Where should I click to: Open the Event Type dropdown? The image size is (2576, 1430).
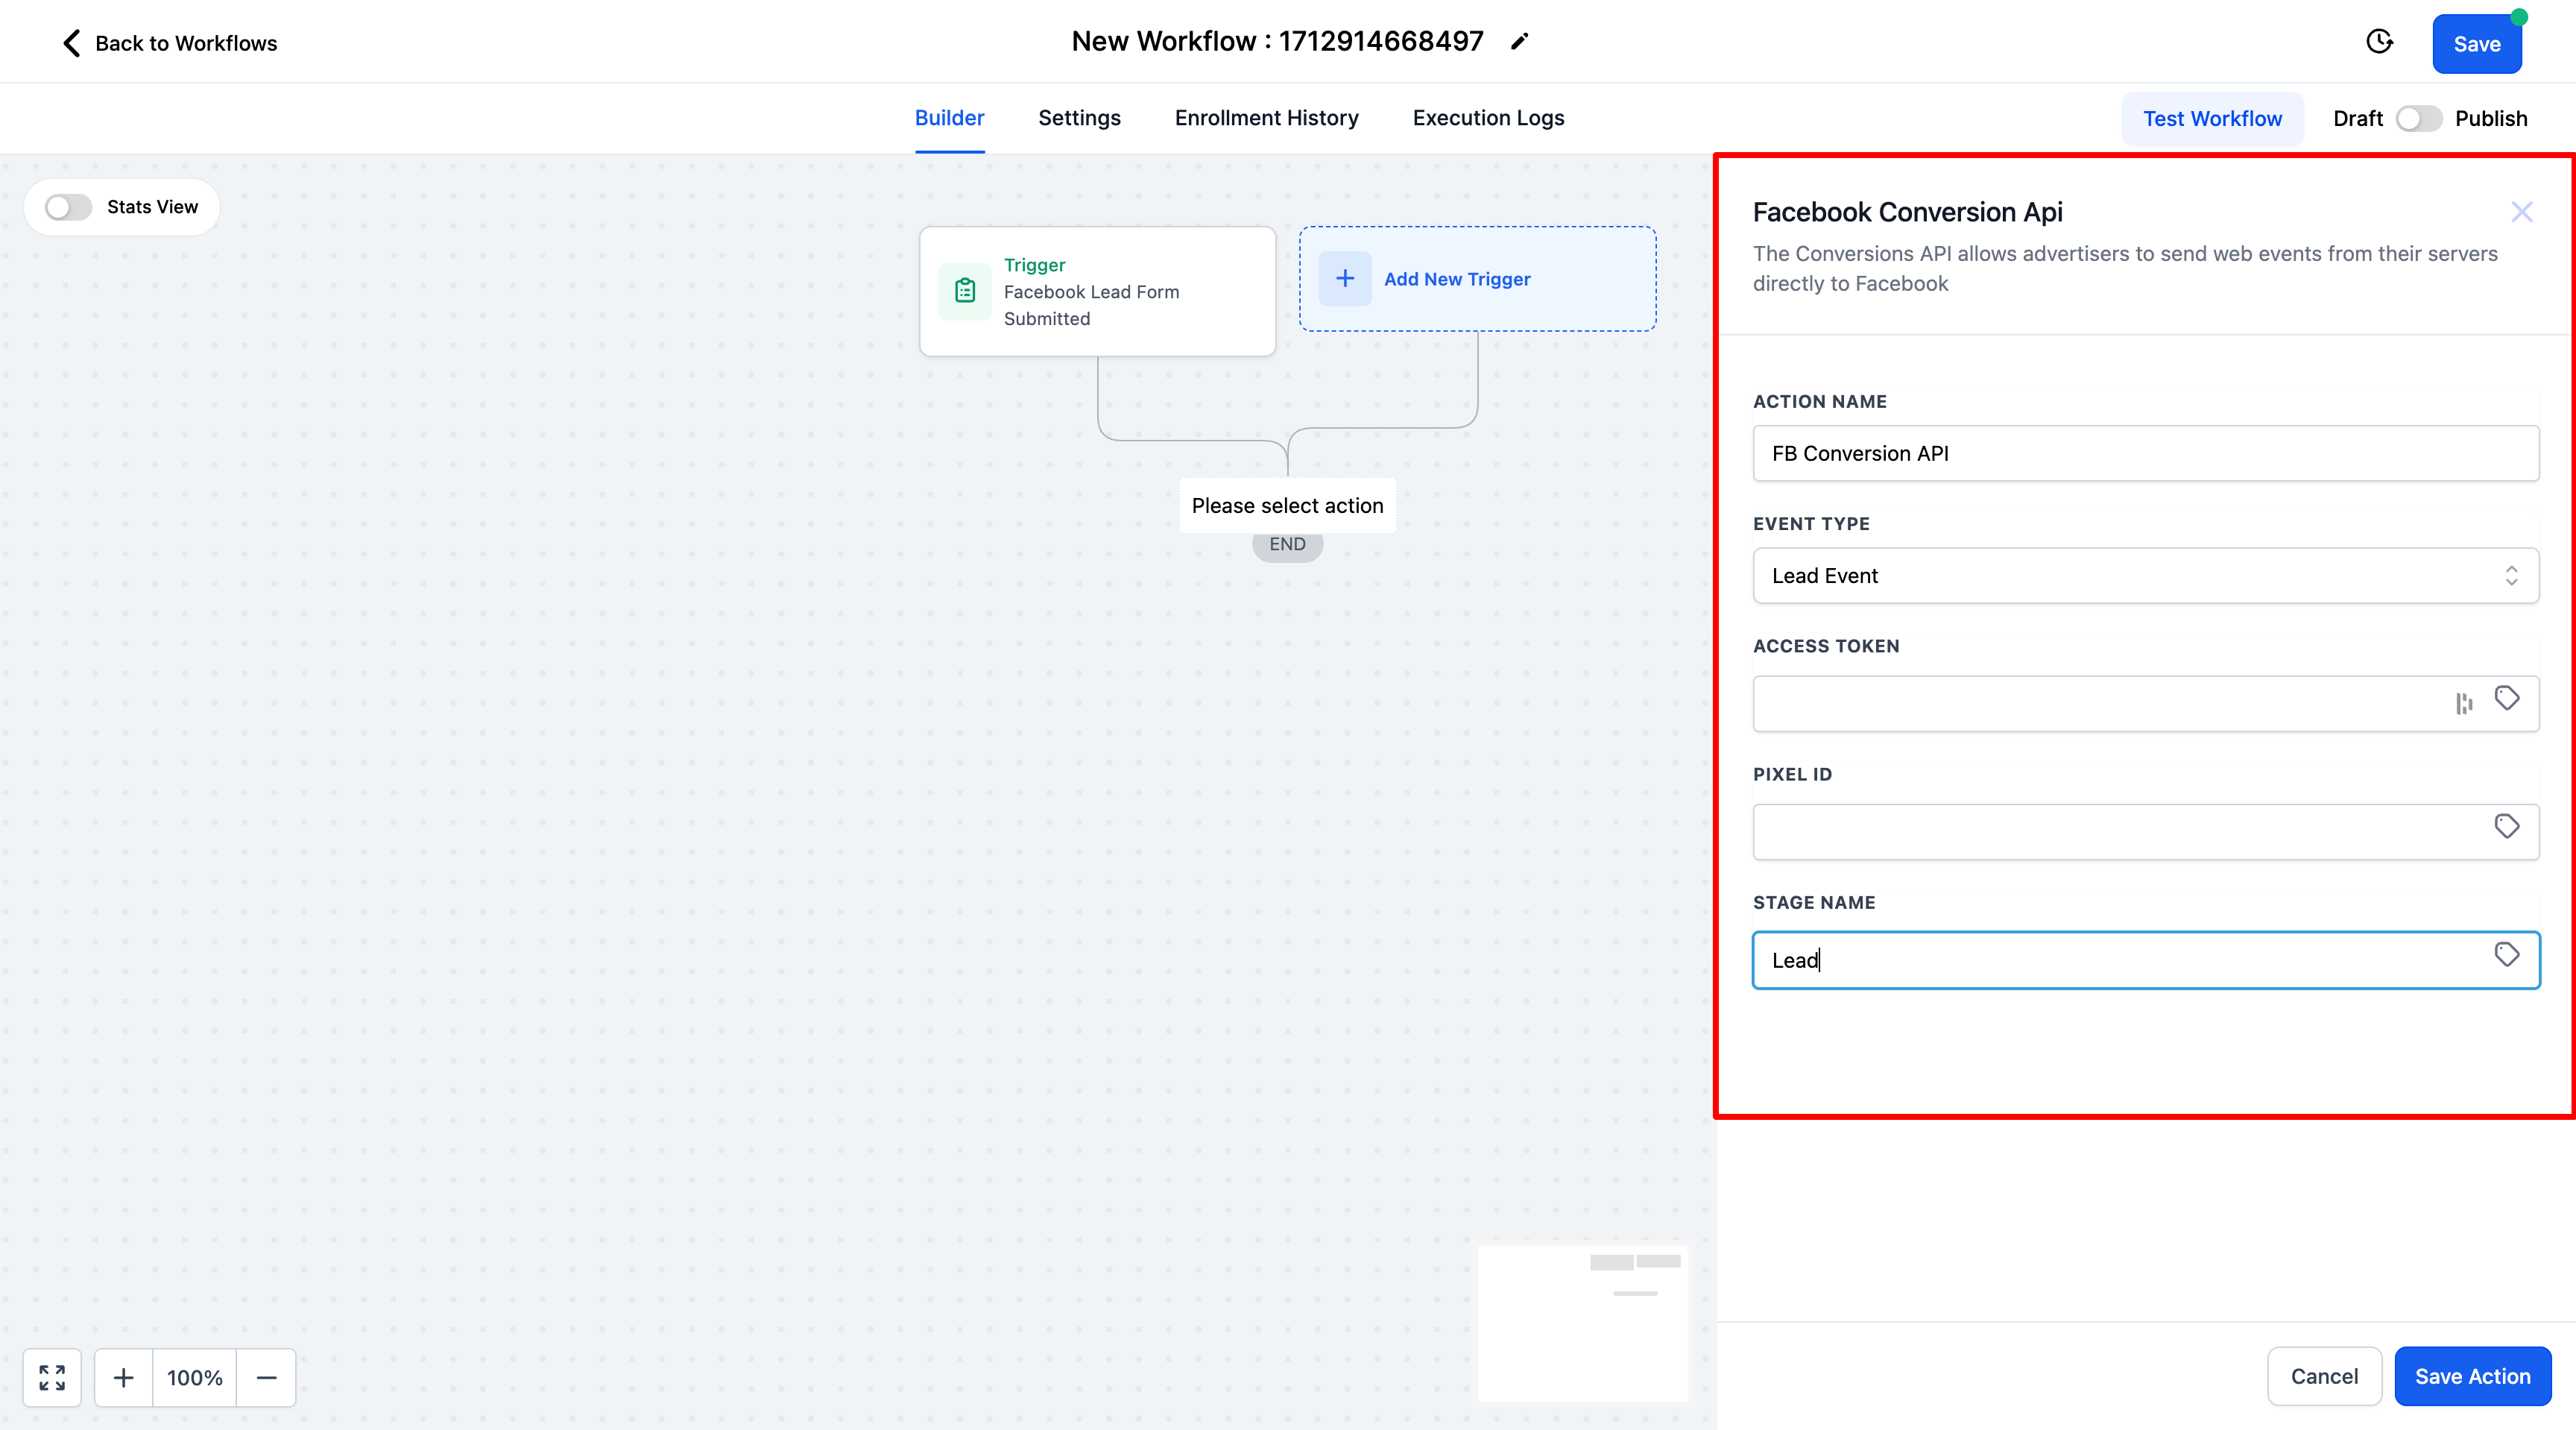(x=2145, y=576)
